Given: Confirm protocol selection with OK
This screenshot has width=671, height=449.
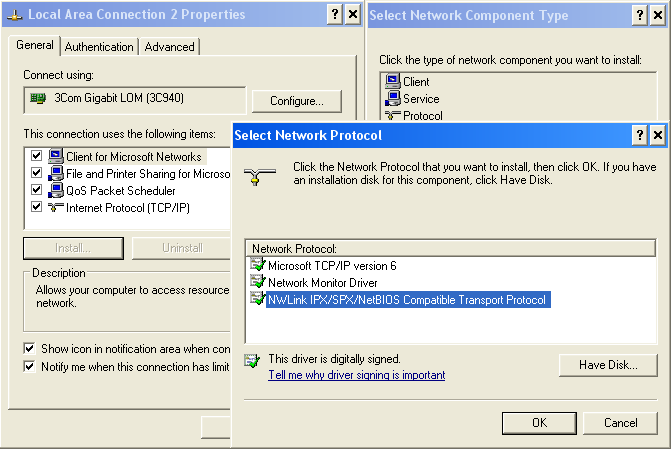Looking at the screenshot, I should (539, 423).
